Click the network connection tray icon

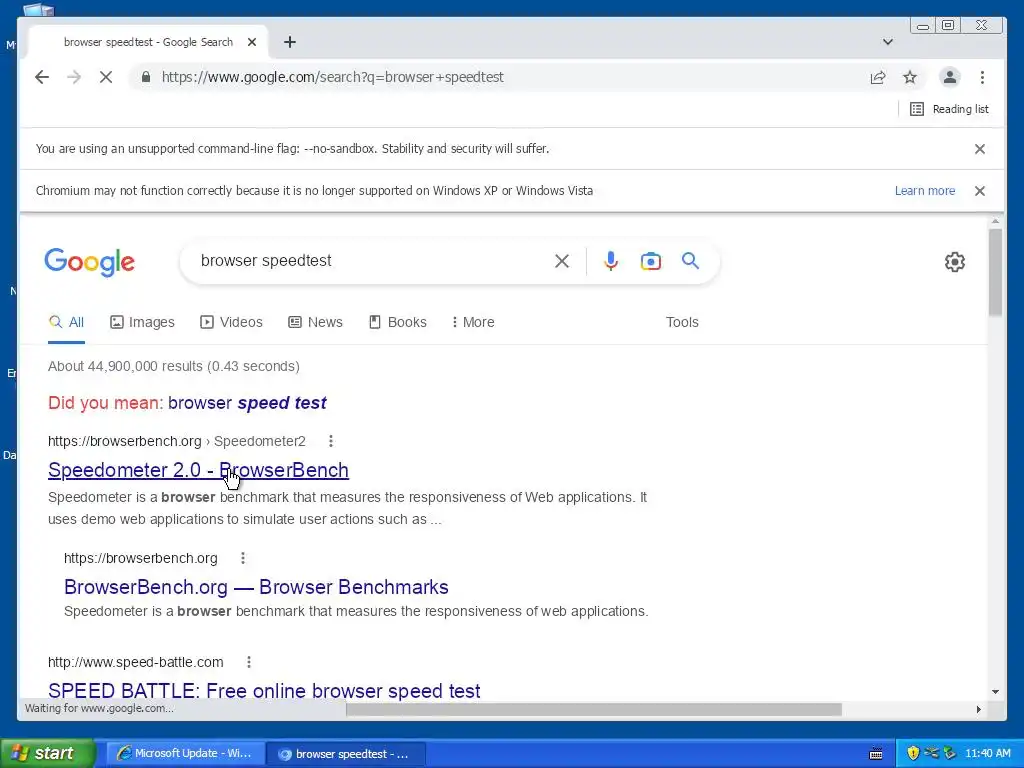coord(931,753)
